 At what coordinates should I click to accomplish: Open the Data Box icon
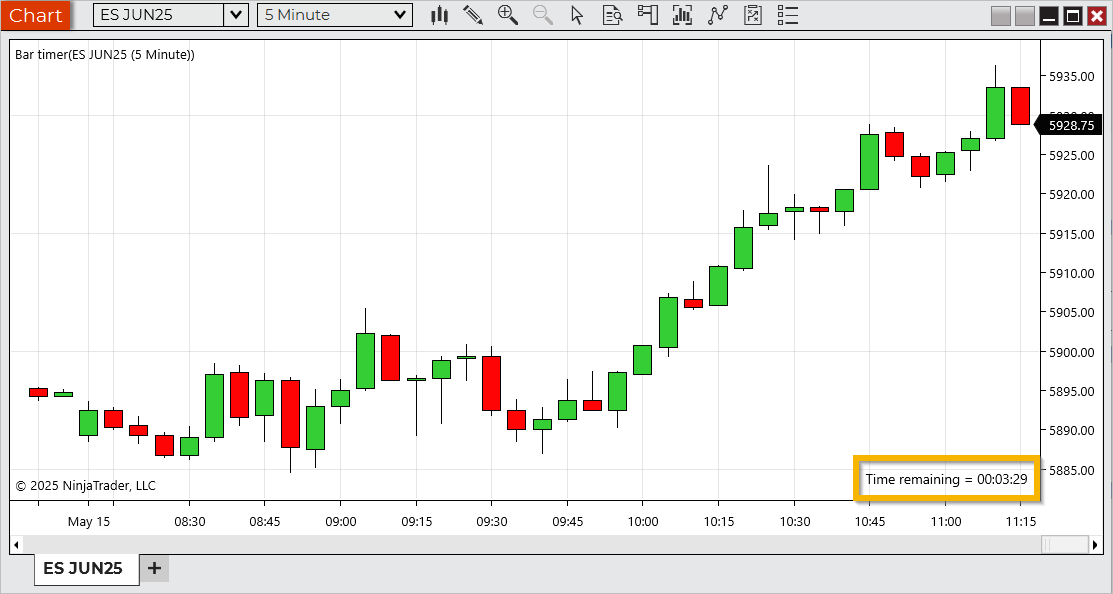coord(612,15)
